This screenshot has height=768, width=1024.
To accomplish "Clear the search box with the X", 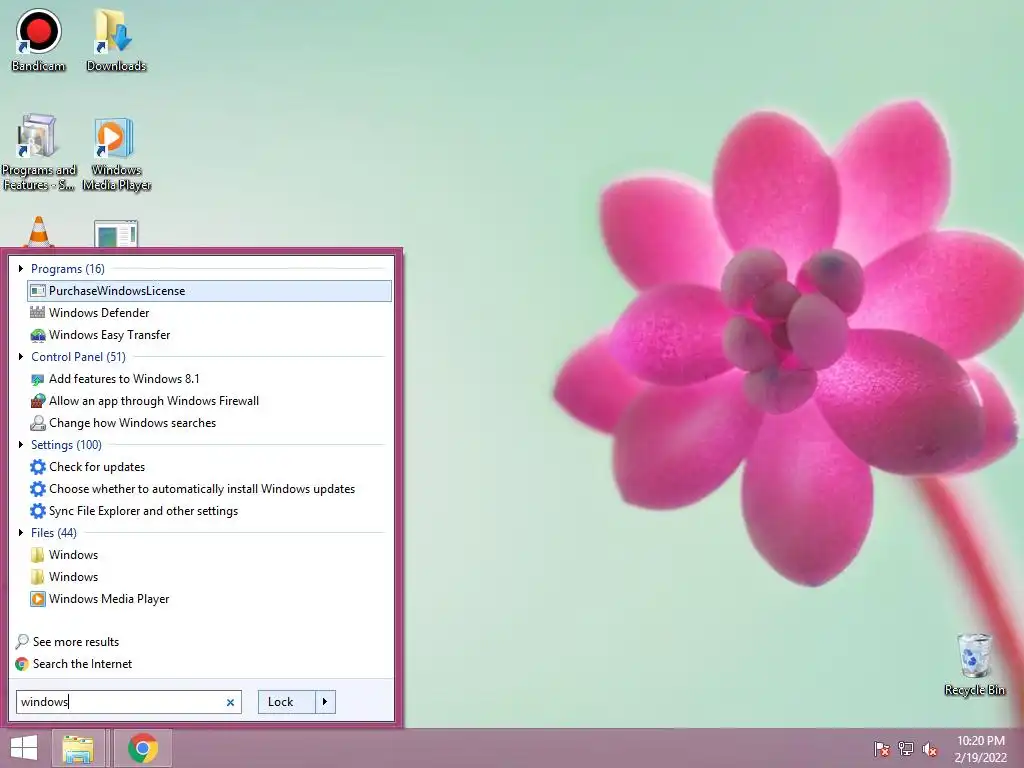I will click(231, 703).
